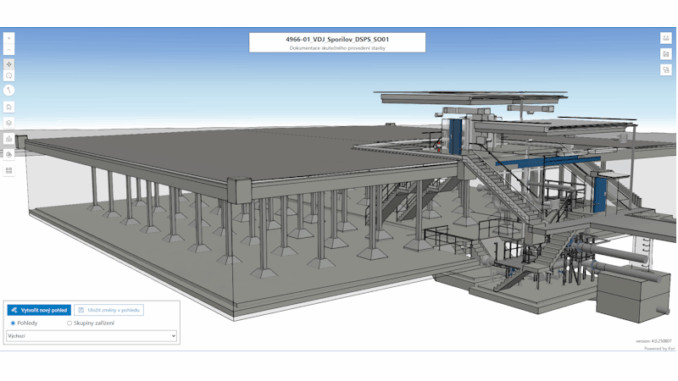The image size is (678, 381).
Task: Reset the compass orientation
Action: click(x=9, y=90)
